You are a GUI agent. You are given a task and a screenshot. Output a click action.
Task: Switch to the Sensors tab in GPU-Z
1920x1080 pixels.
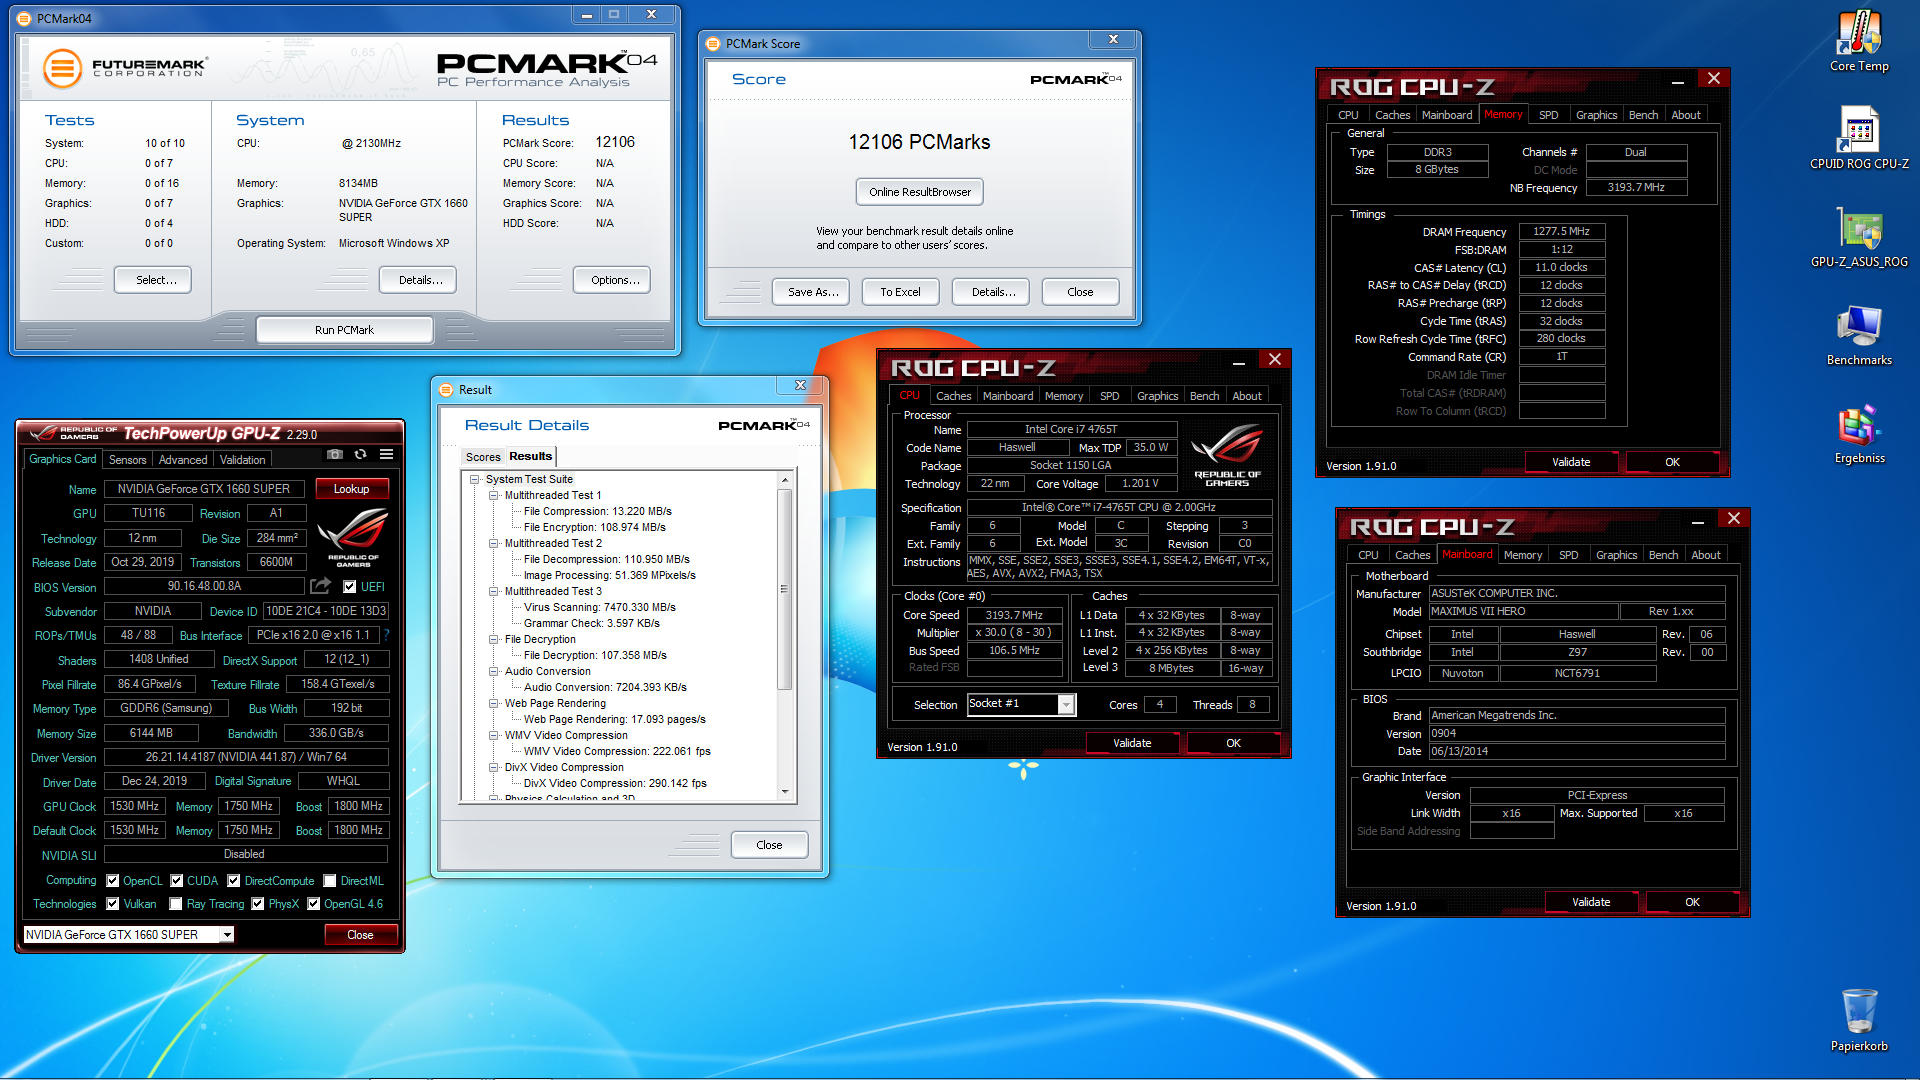pos(127,460)
